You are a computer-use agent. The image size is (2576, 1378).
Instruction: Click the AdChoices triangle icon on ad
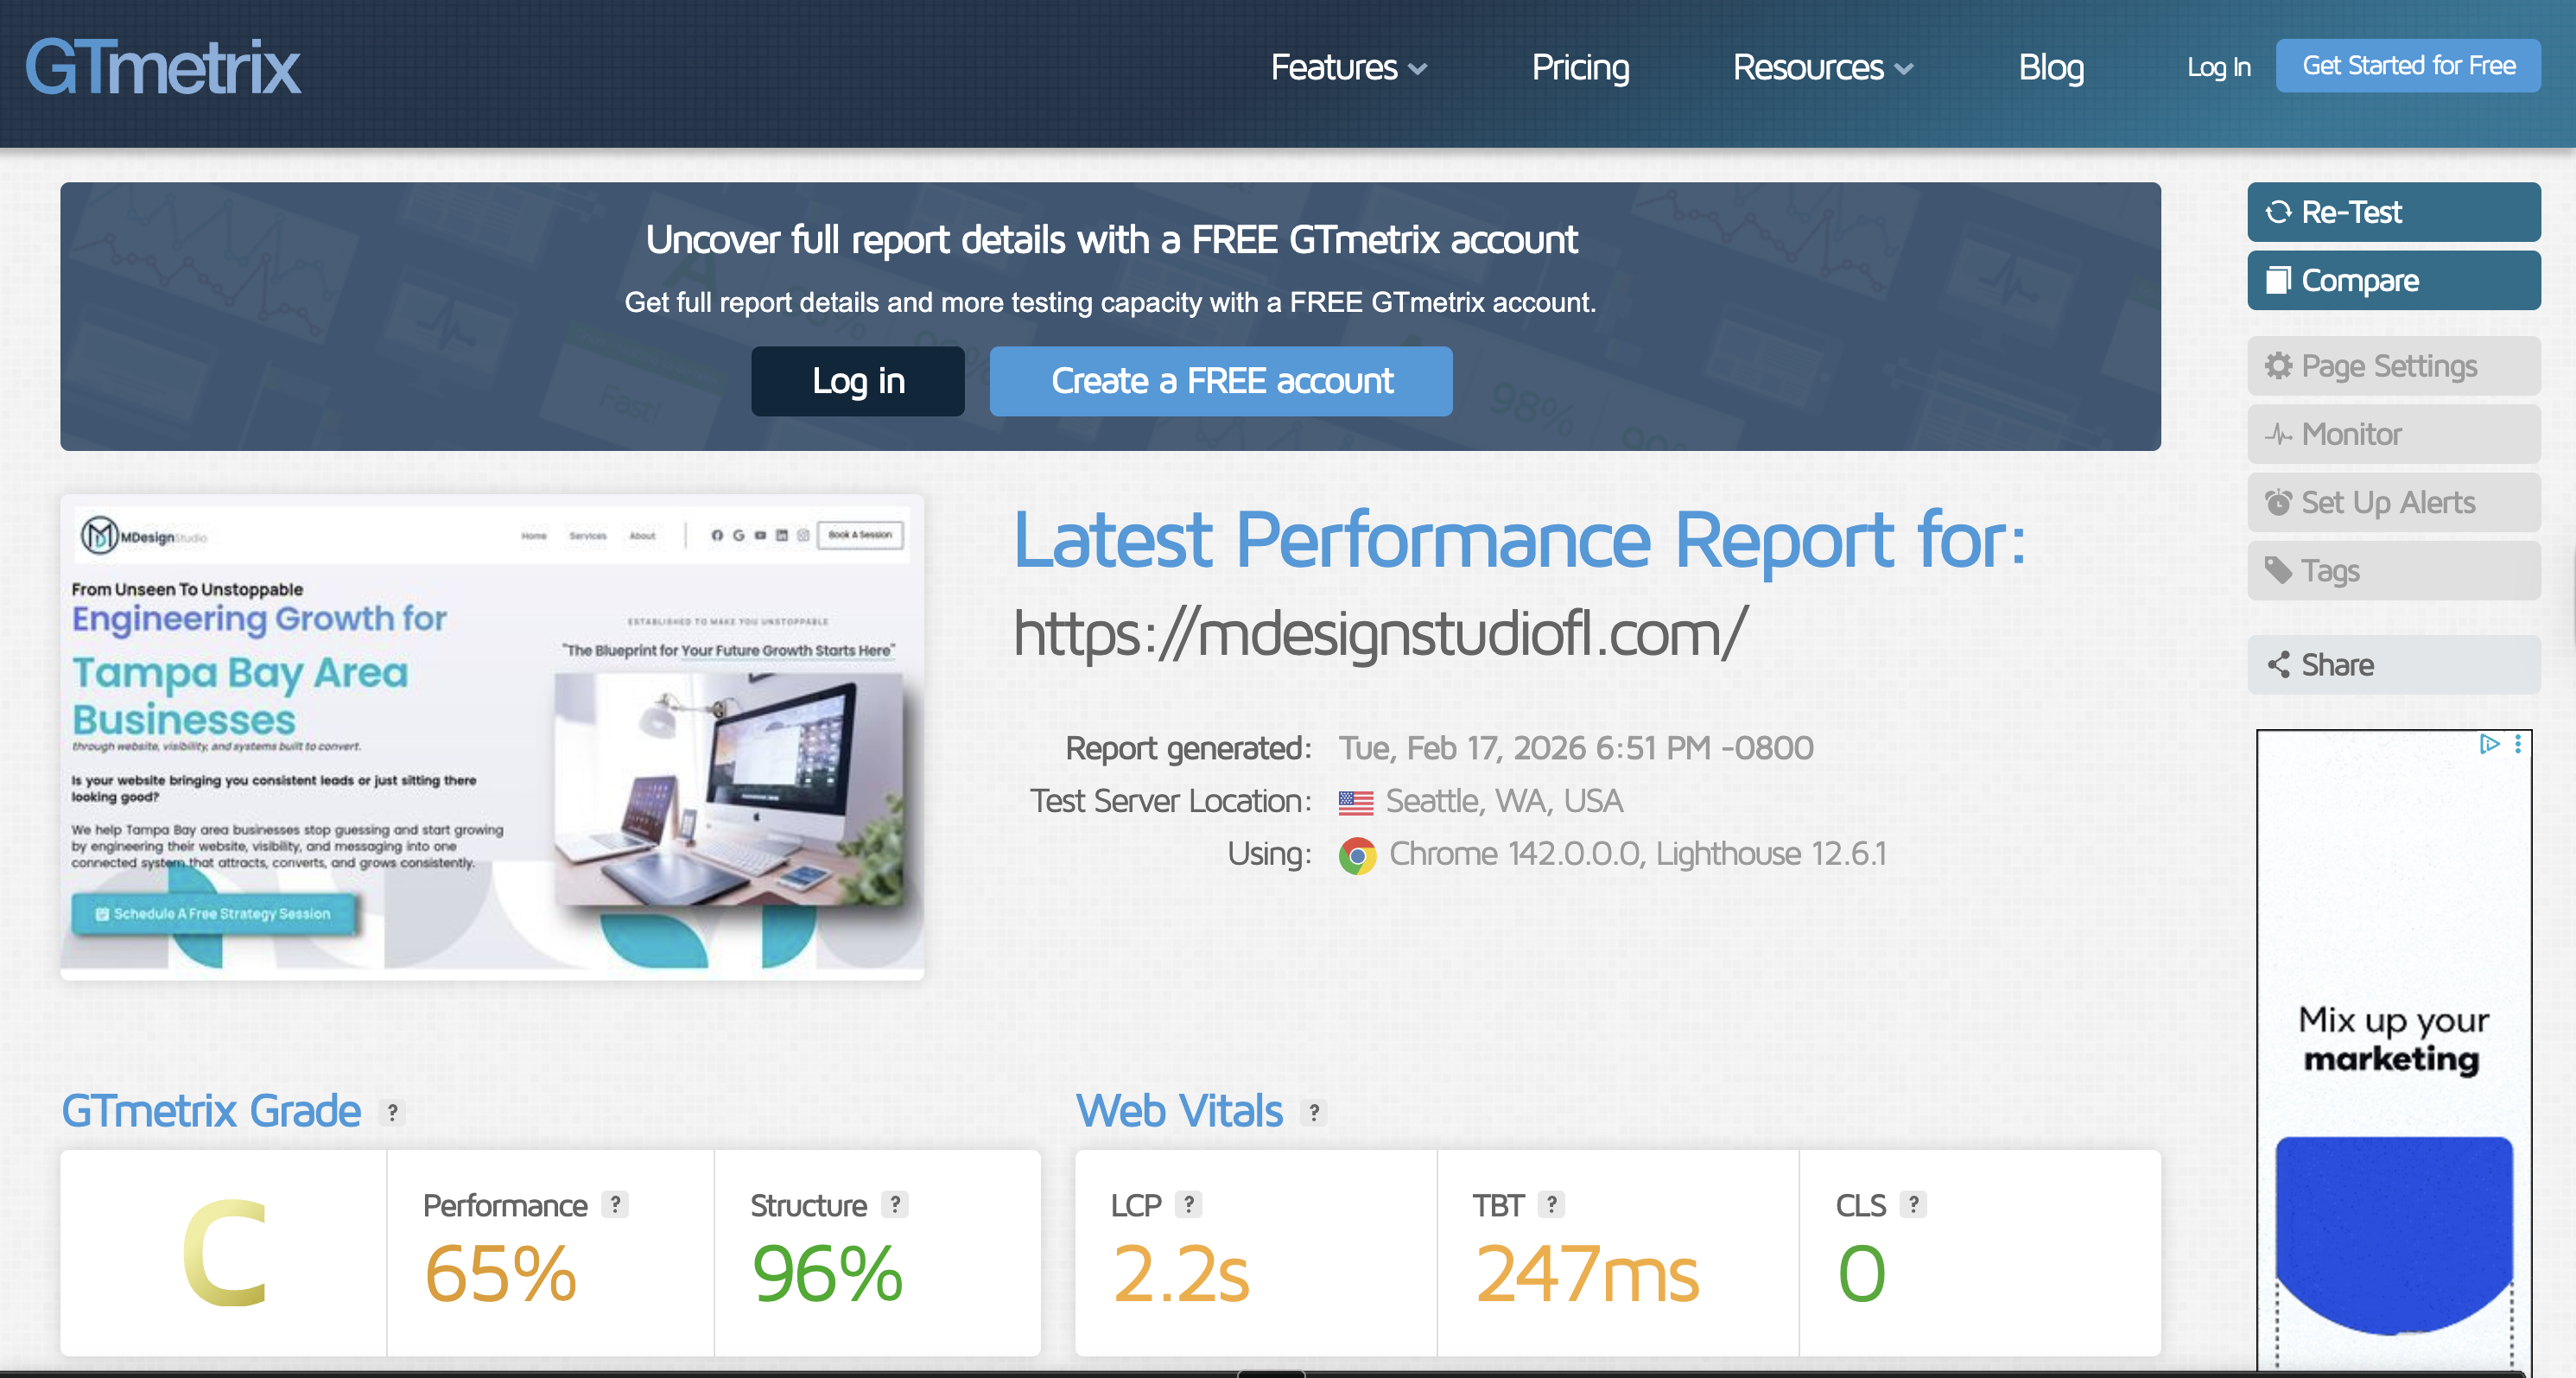point(2488,744)
